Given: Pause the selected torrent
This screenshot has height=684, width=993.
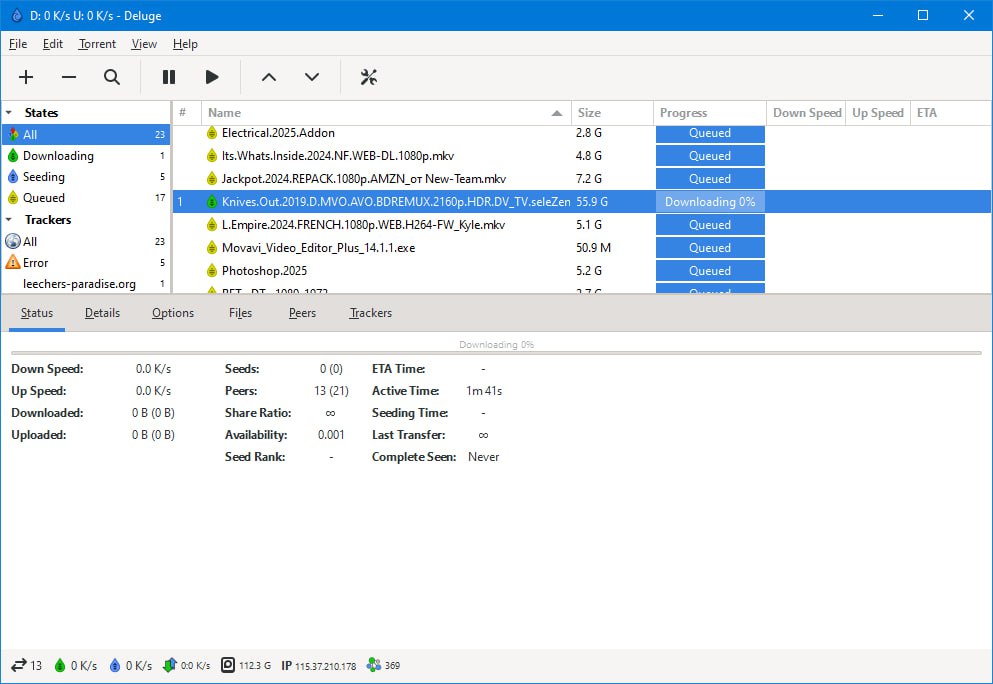Looking at the screenshot, I should click(x=169, y=77).
